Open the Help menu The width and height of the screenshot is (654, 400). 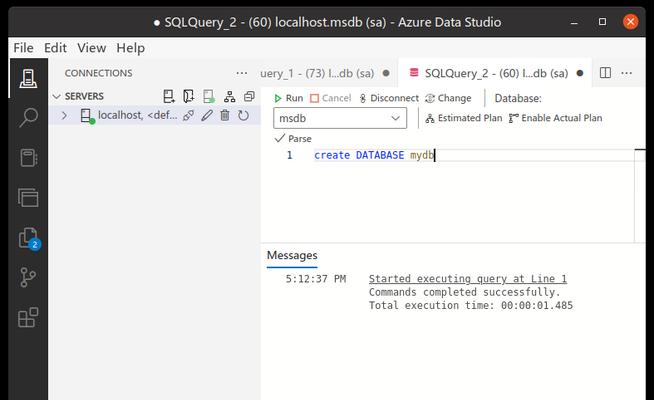click(131, 48)
